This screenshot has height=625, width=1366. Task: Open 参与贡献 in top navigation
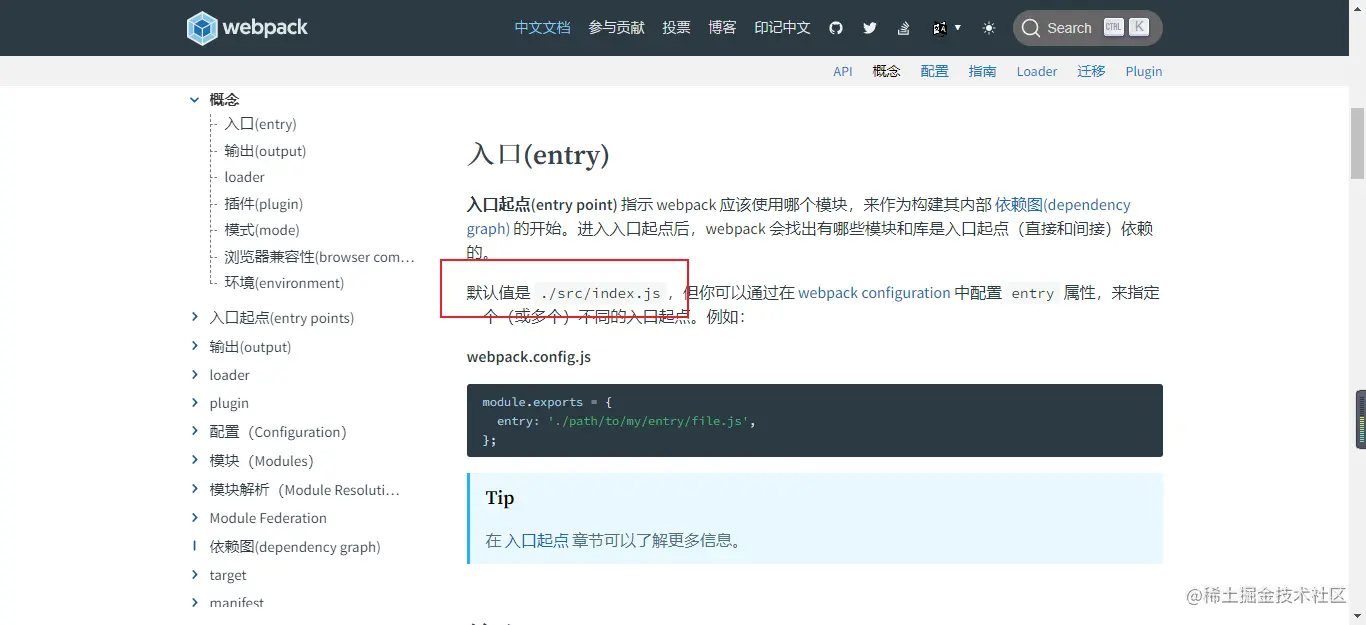coord(616,28)
